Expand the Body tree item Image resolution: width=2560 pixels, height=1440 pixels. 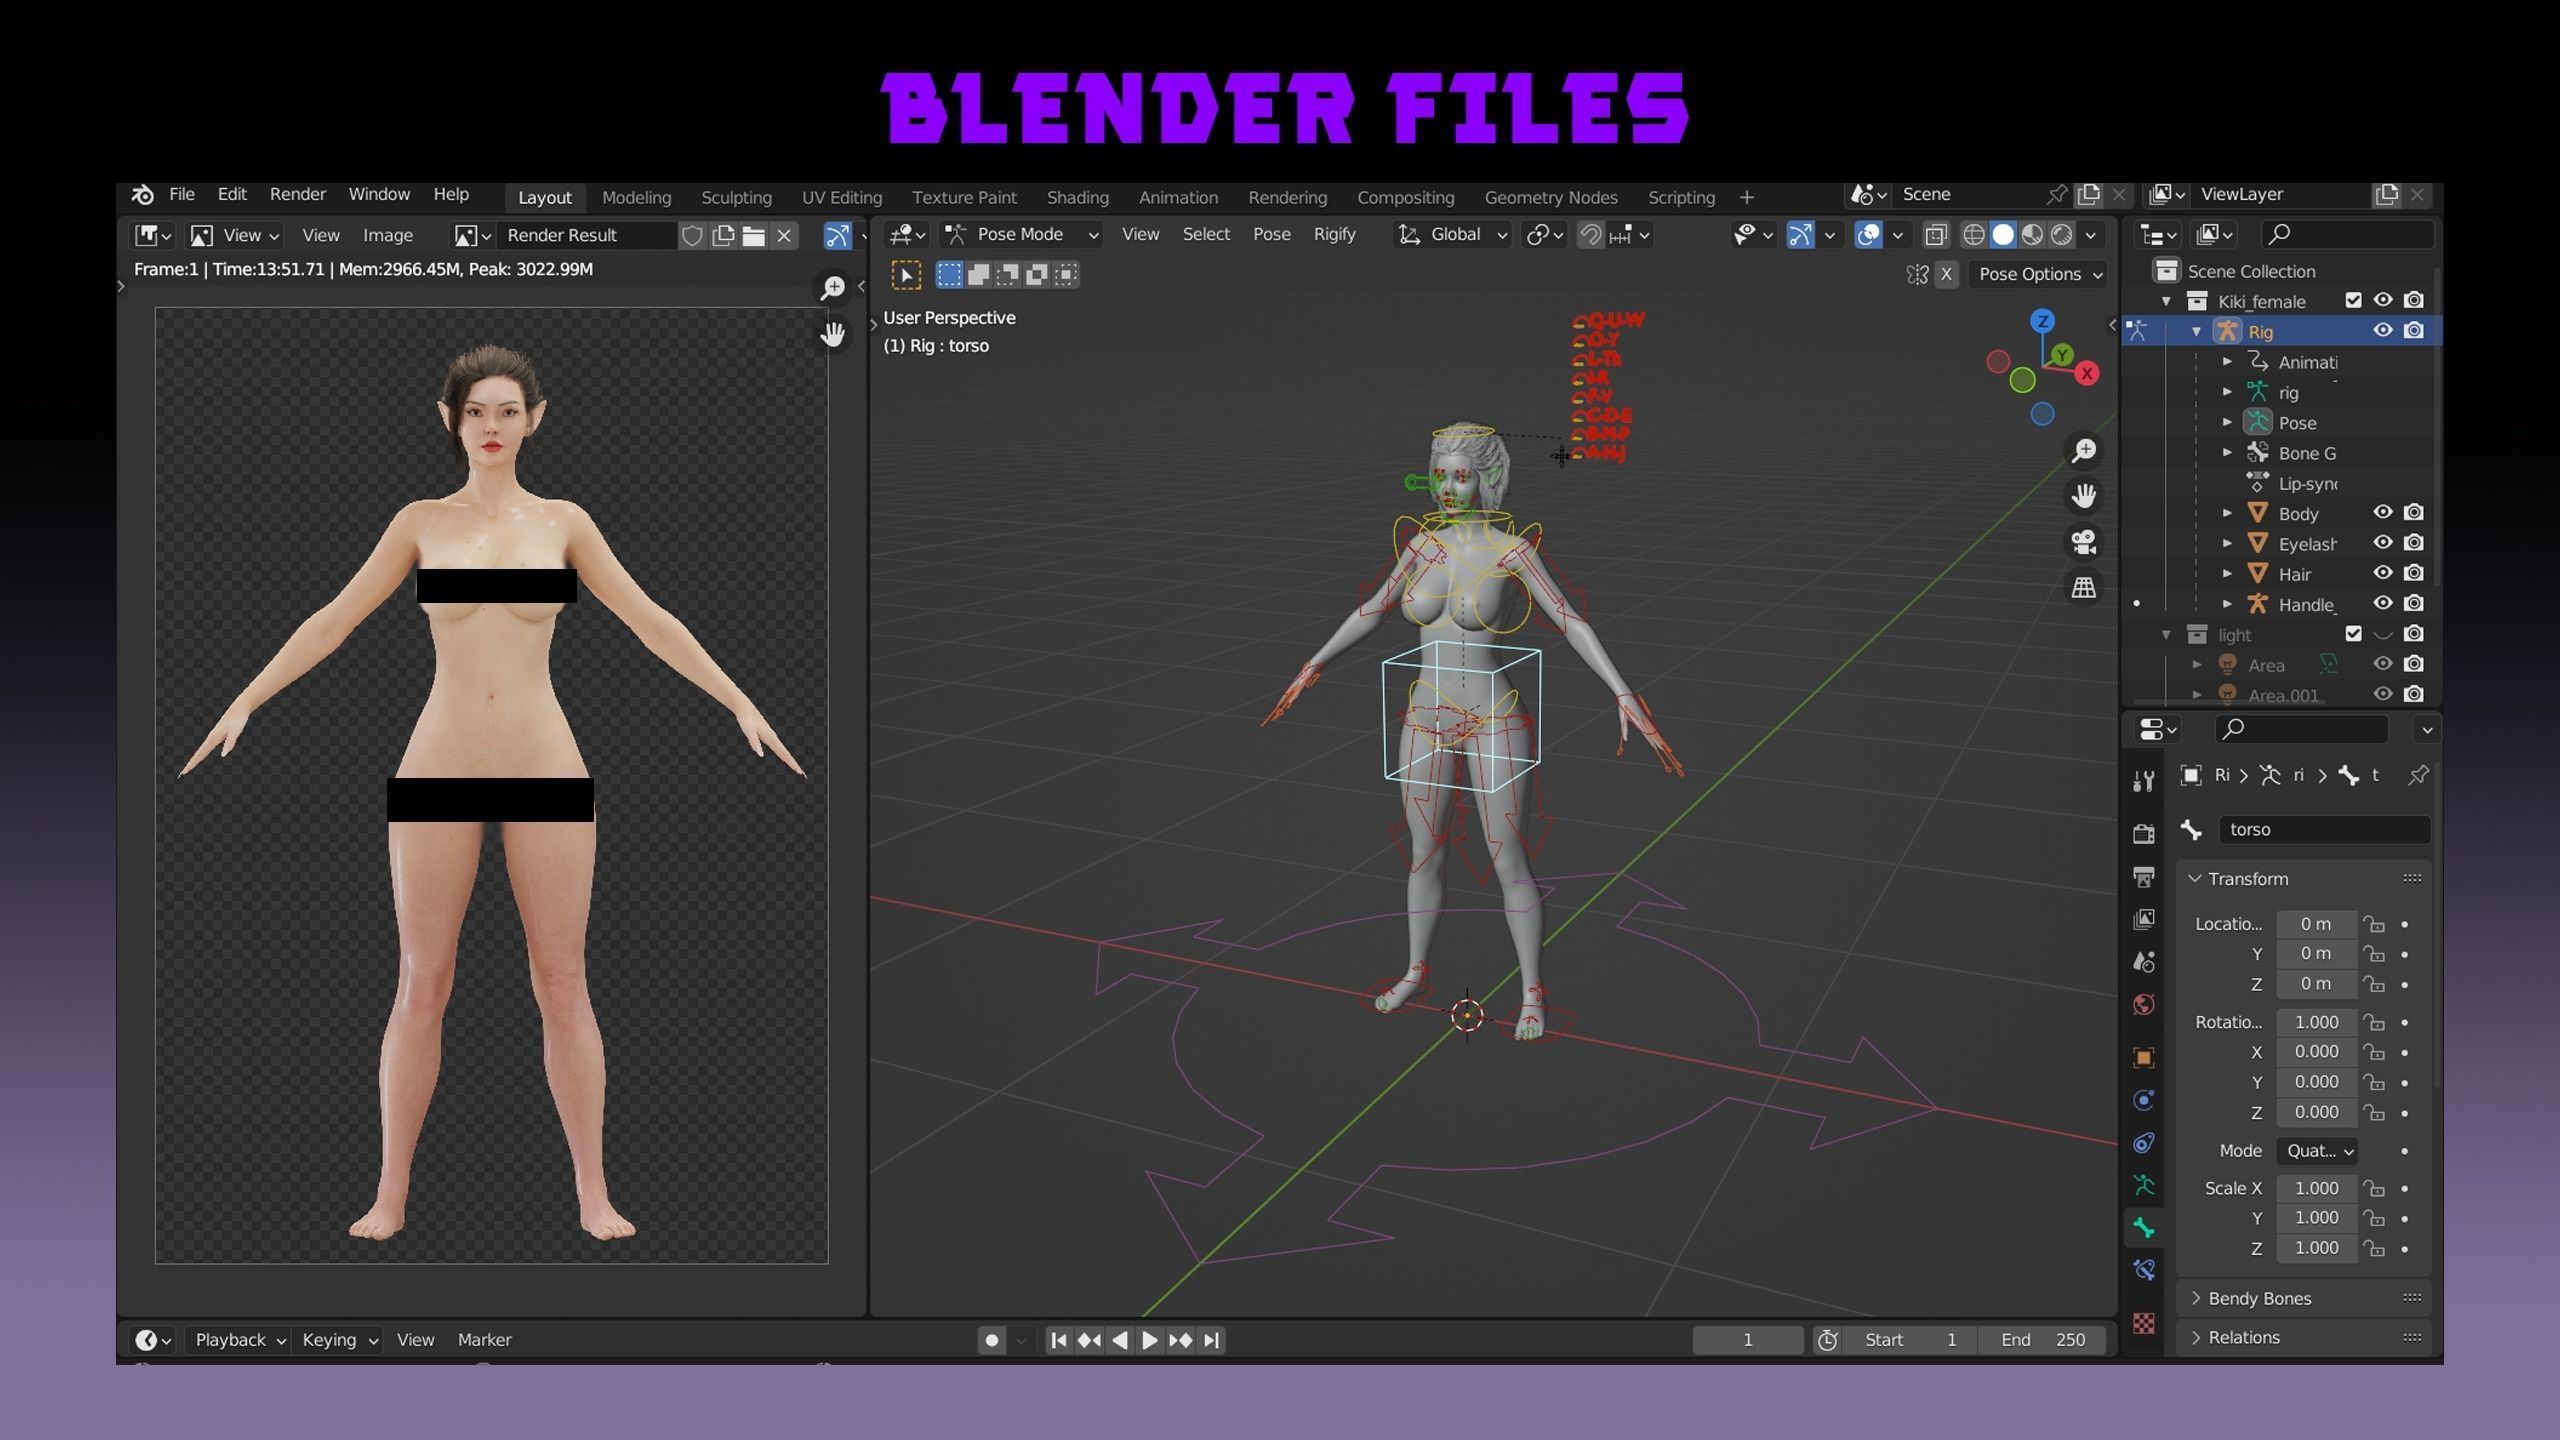coord(2228,513)
